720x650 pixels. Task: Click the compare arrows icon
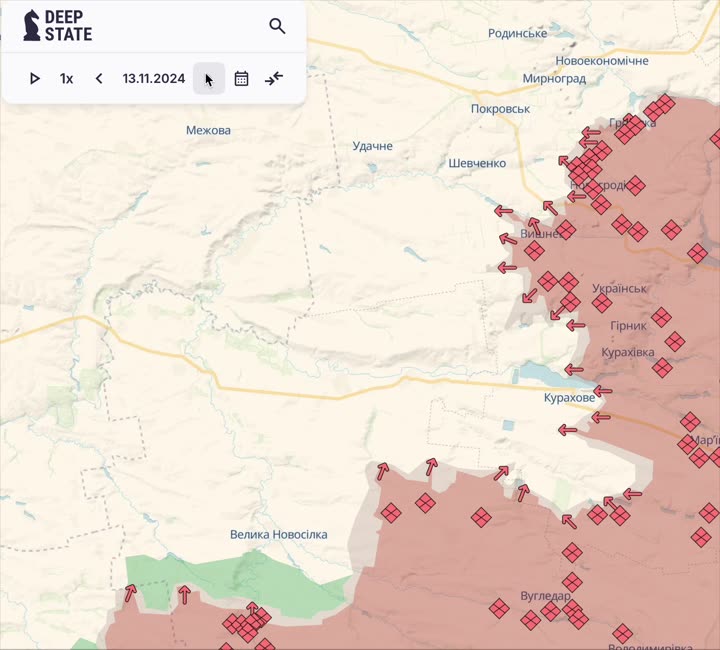(274, 78)
